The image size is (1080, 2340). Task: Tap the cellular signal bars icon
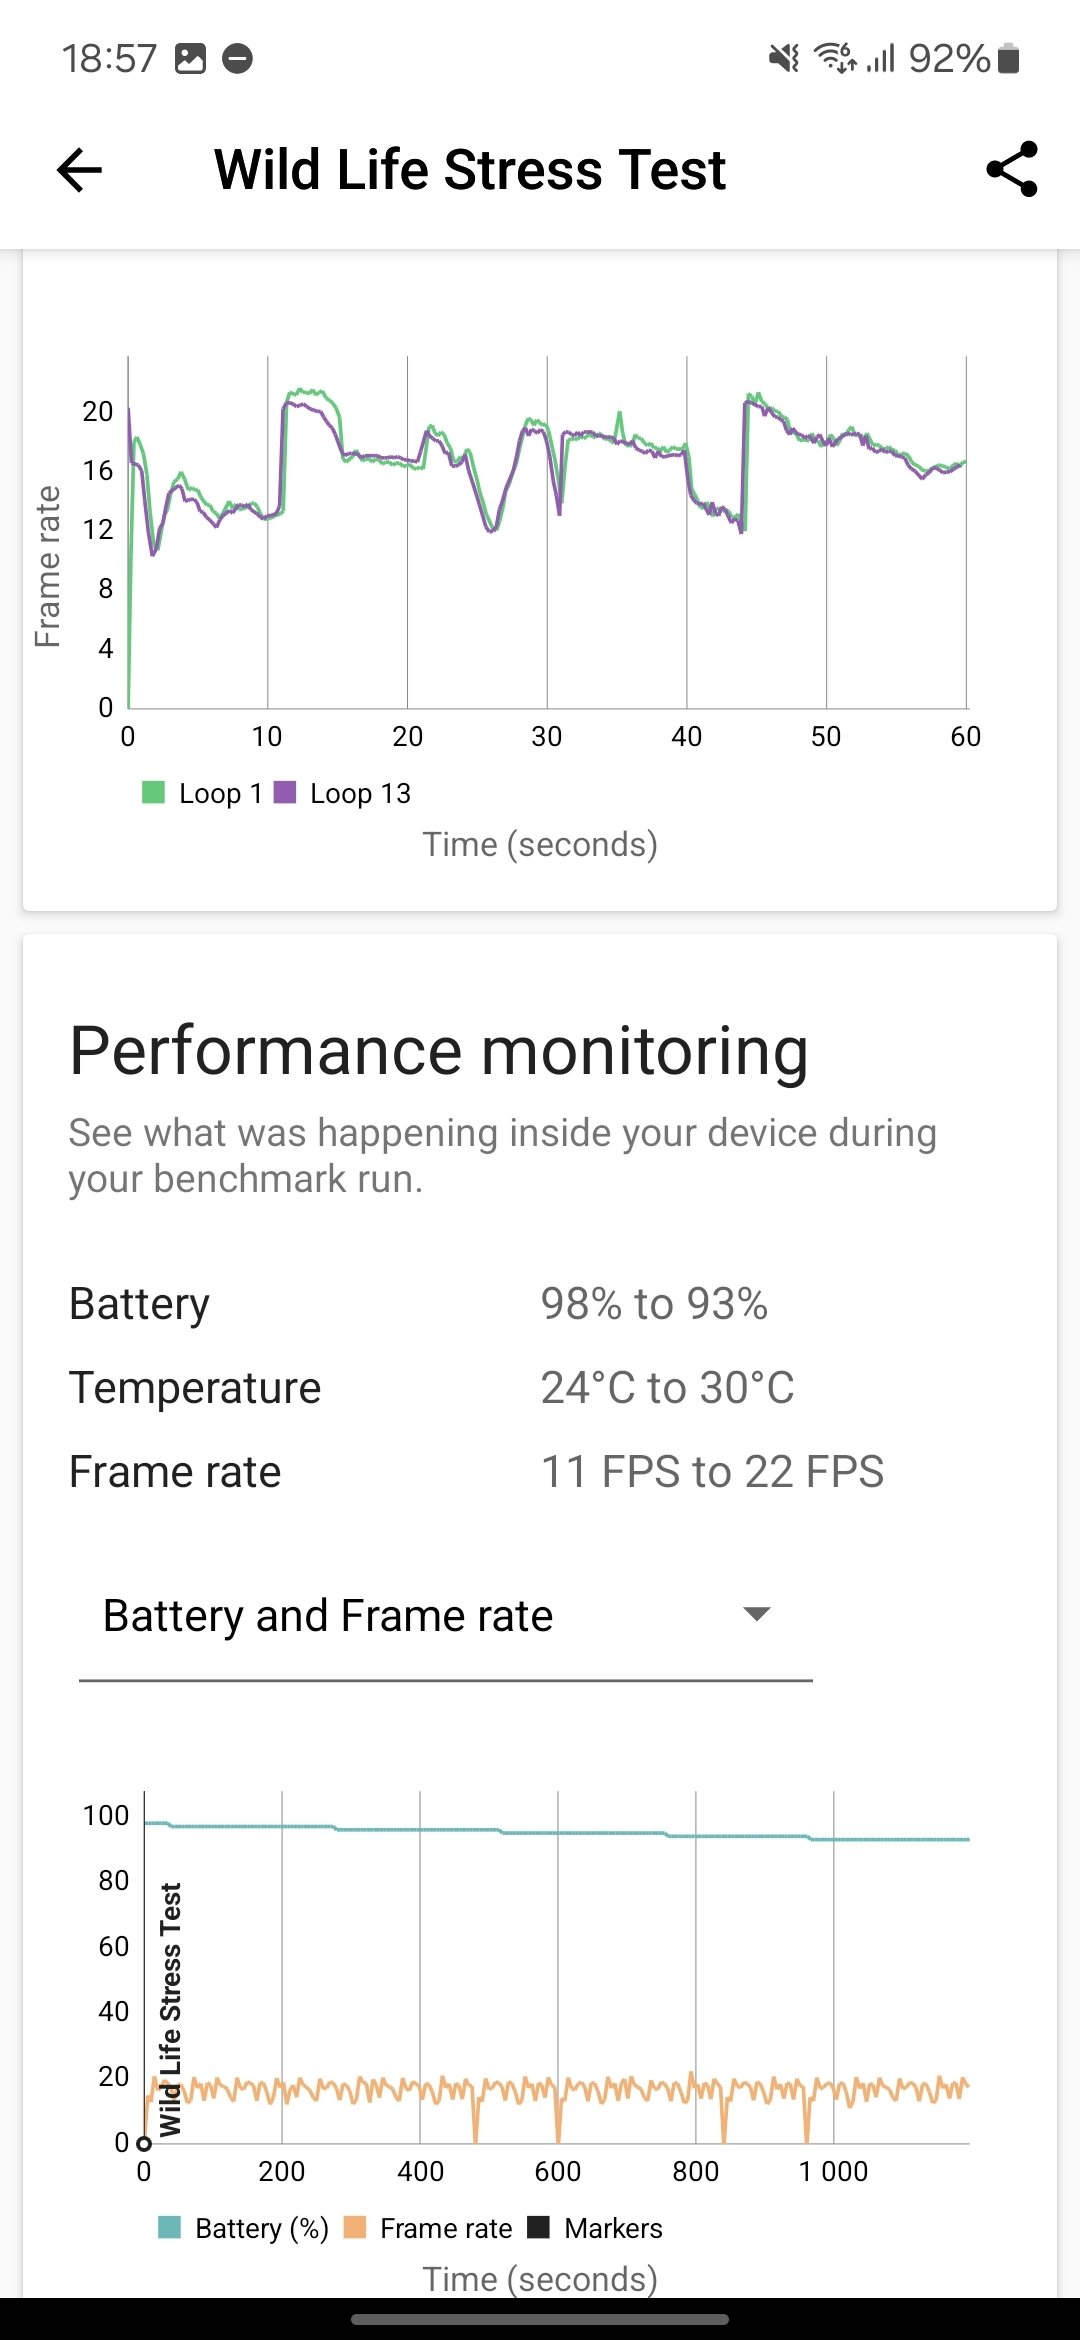pyautogui.click(x=880, y=58)
